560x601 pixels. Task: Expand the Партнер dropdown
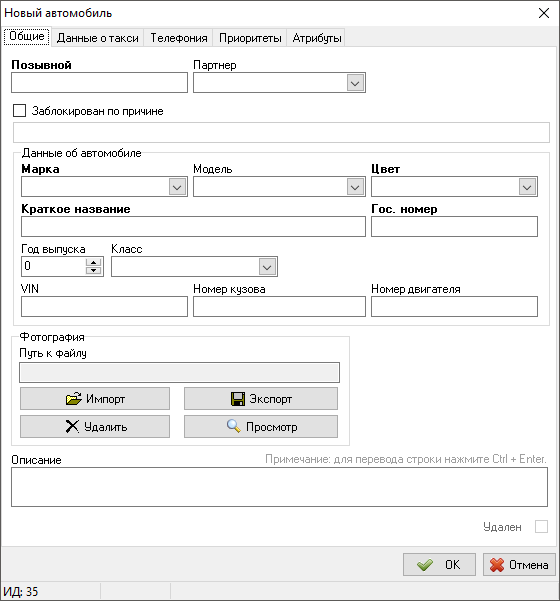coord(355,83)
